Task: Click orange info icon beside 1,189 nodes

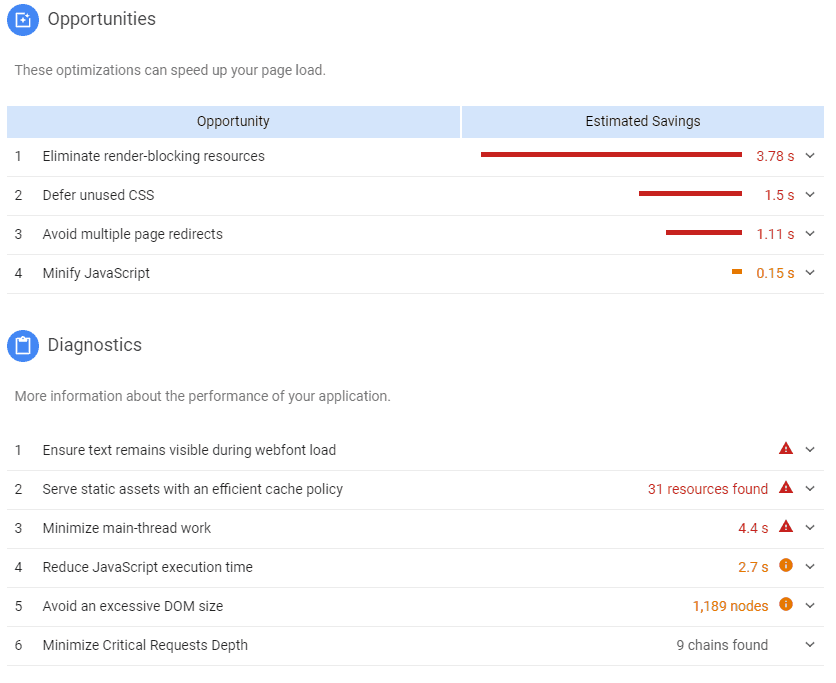Action: click(786, 605)
